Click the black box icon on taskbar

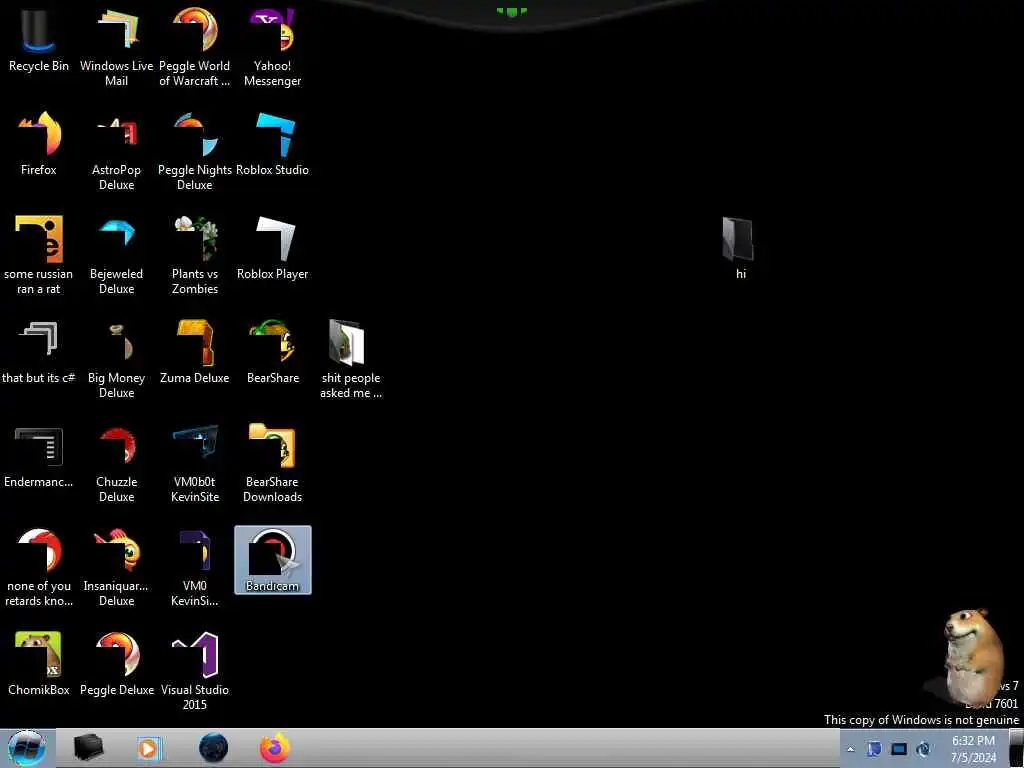click(88, 748)
